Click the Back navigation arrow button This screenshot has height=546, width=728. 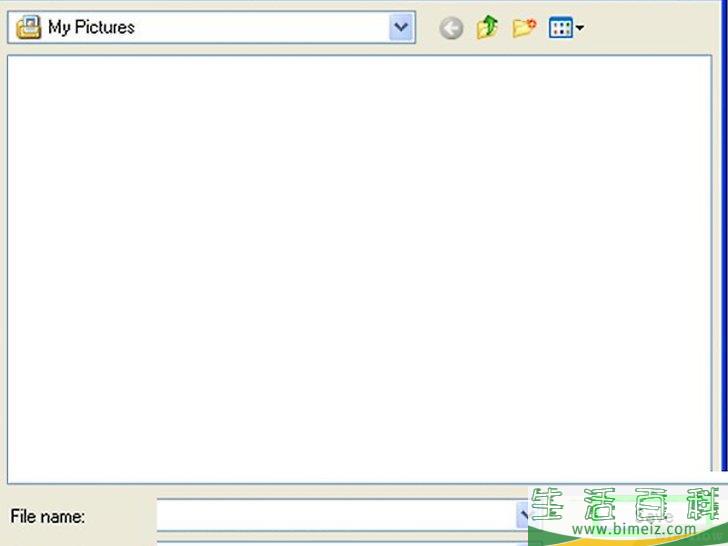click(451, 29)
